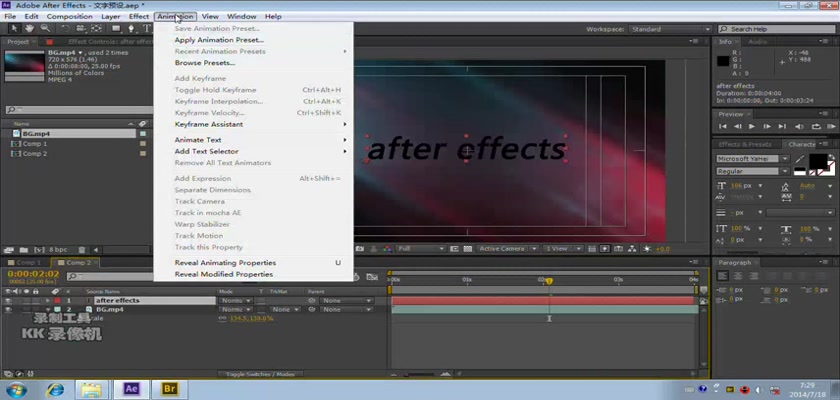
Task: Select Comp 1 in the Project panel
Action: (35, 144)
